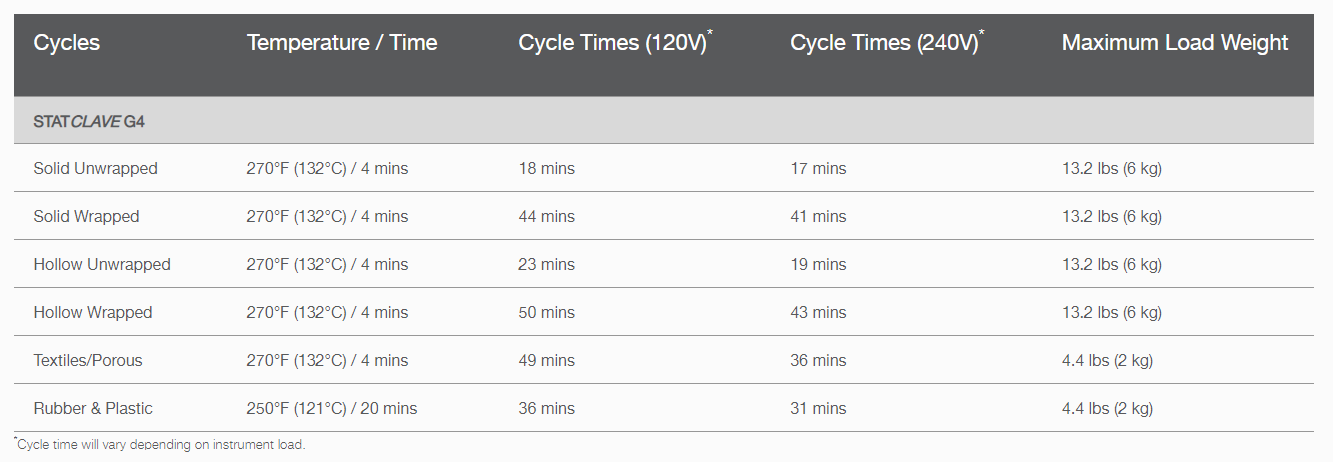Click the Maximum Load Weight header

coord(1175,43)
